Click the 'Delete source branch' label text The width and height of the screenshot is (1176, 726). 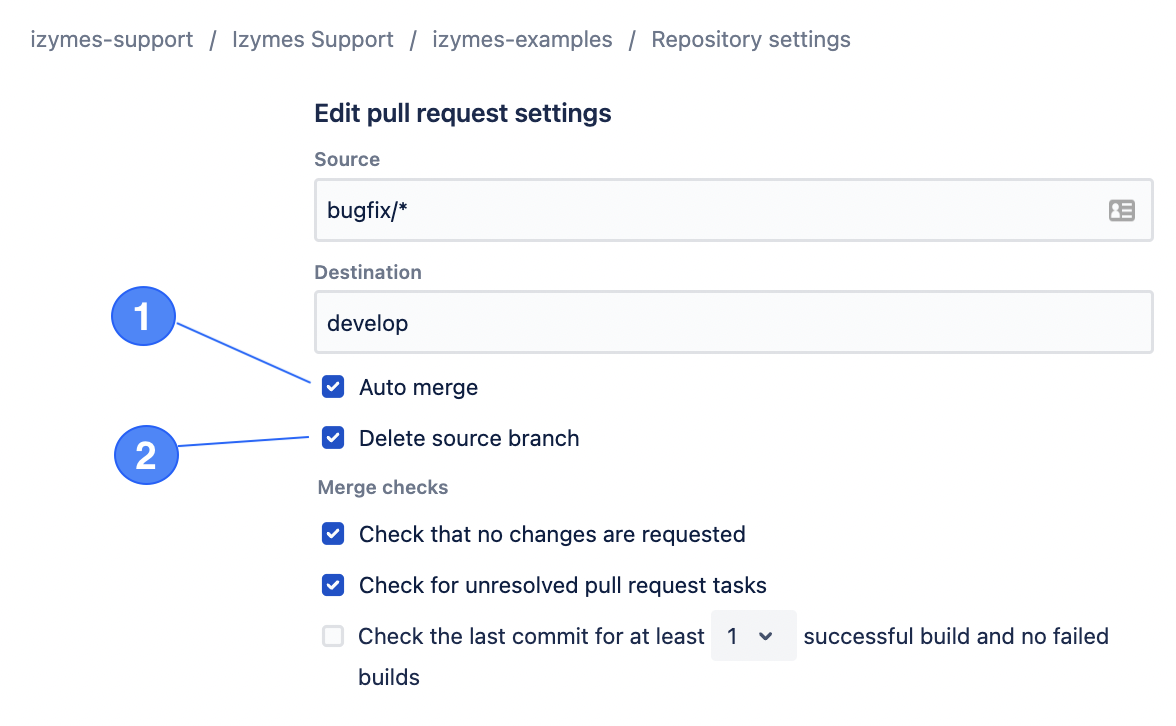tap(469, 438)
